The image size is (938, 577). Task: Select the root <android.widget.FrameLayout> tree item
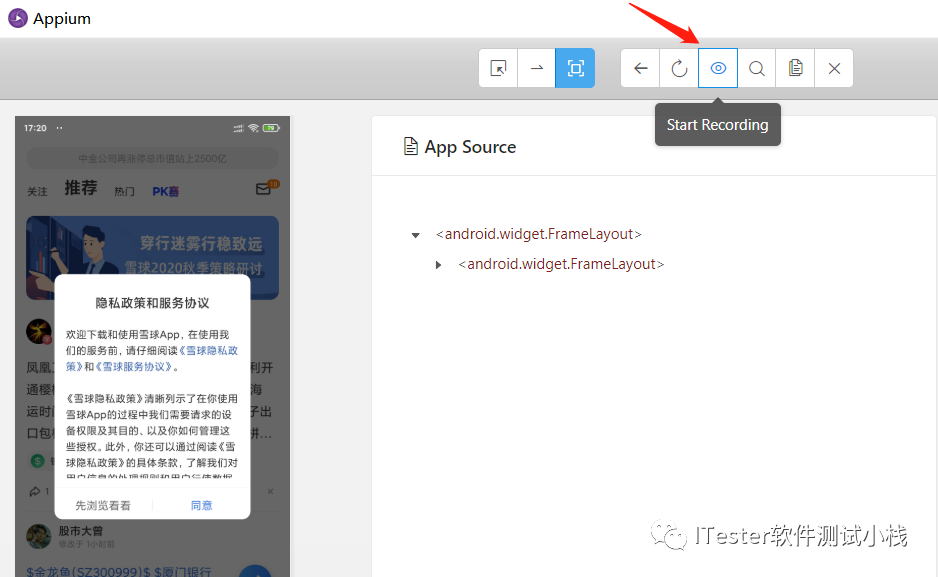click(538, 234)
